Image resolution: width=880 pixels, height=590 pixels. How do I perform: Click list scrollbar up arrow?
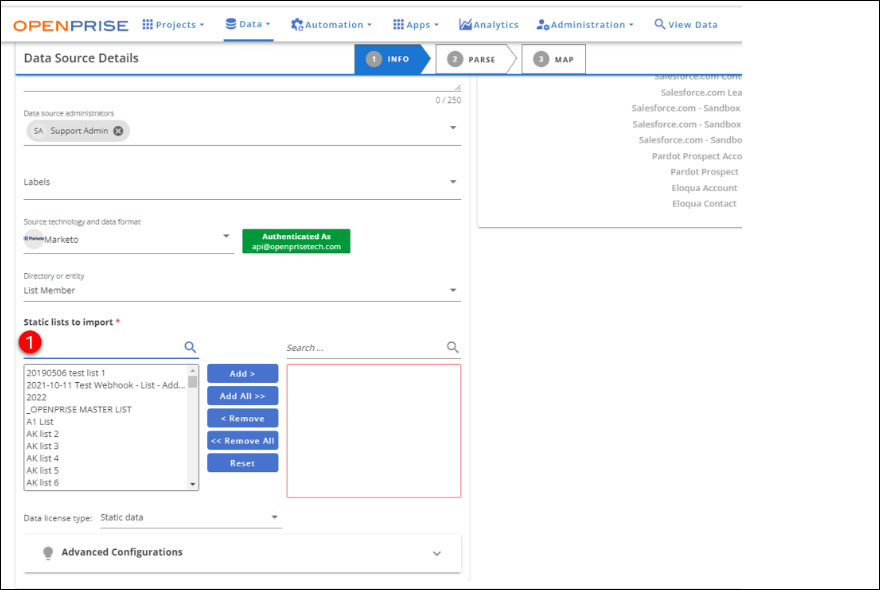[x=192, y=371]
